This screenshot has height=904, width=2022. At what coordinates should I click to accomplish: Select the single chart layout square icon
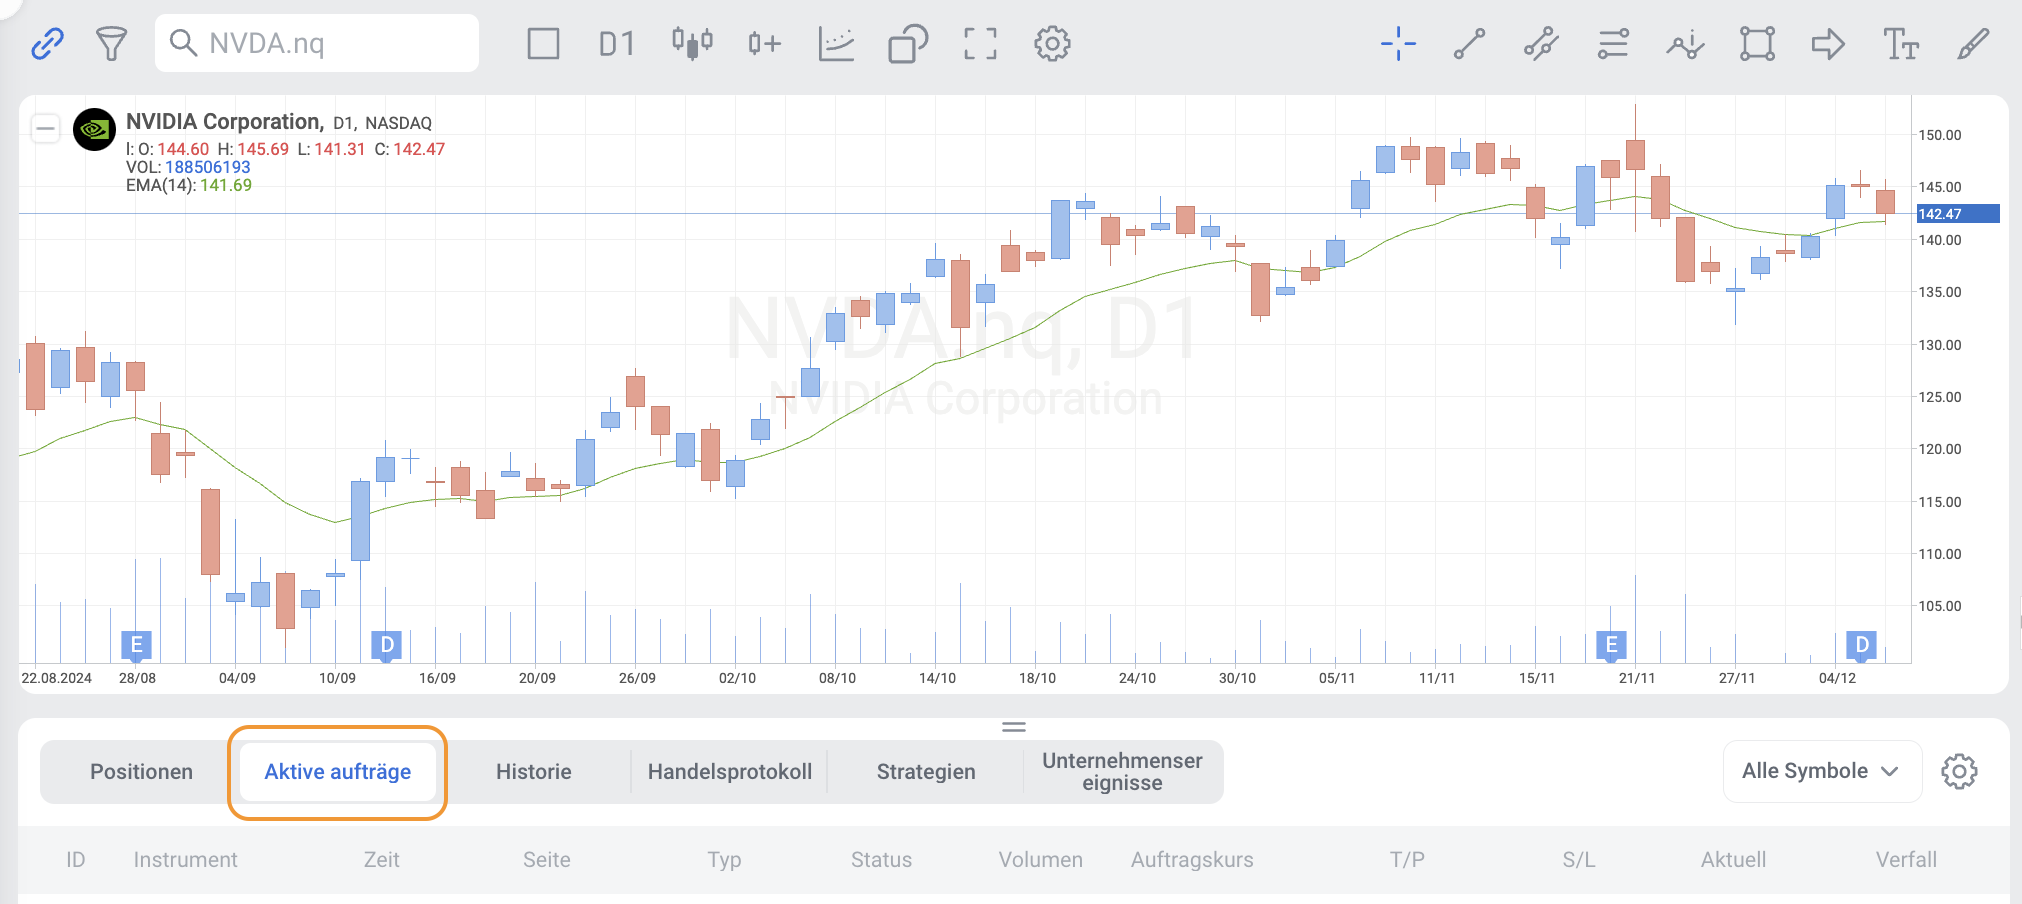pos(543,44)
